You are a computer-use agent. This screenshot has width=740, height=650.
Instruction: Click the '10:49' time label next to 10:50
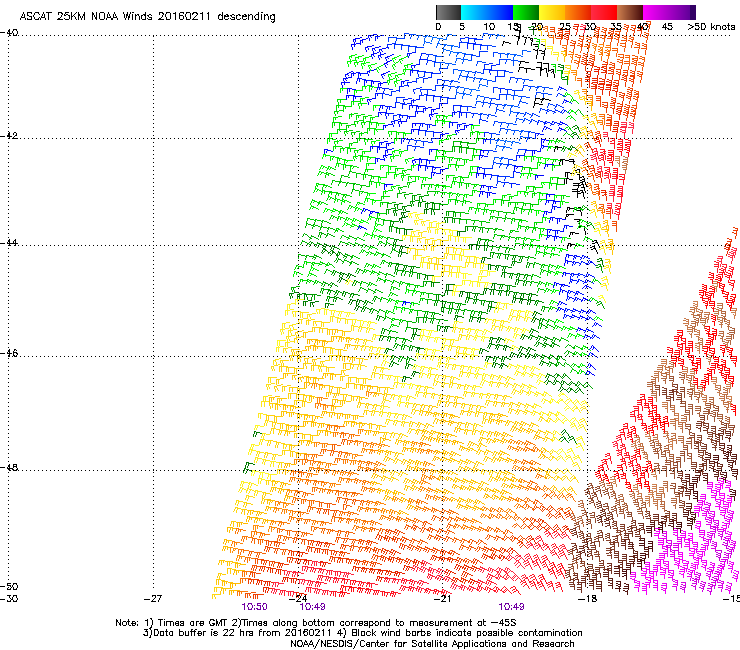[312, 607]
